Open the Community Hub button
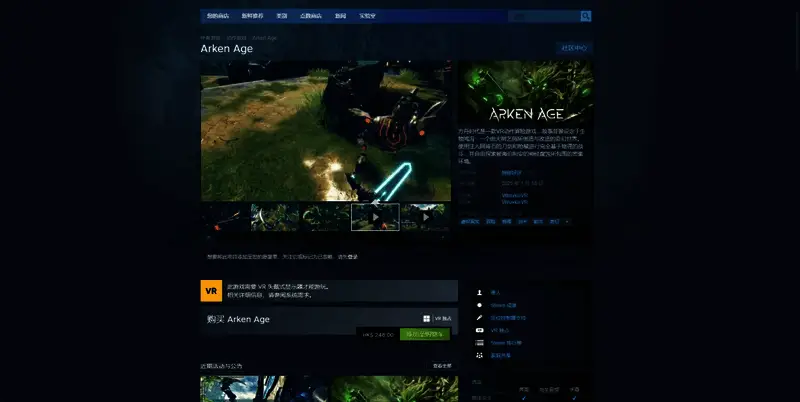The image size is (800, 402). [x=575, y=48]
